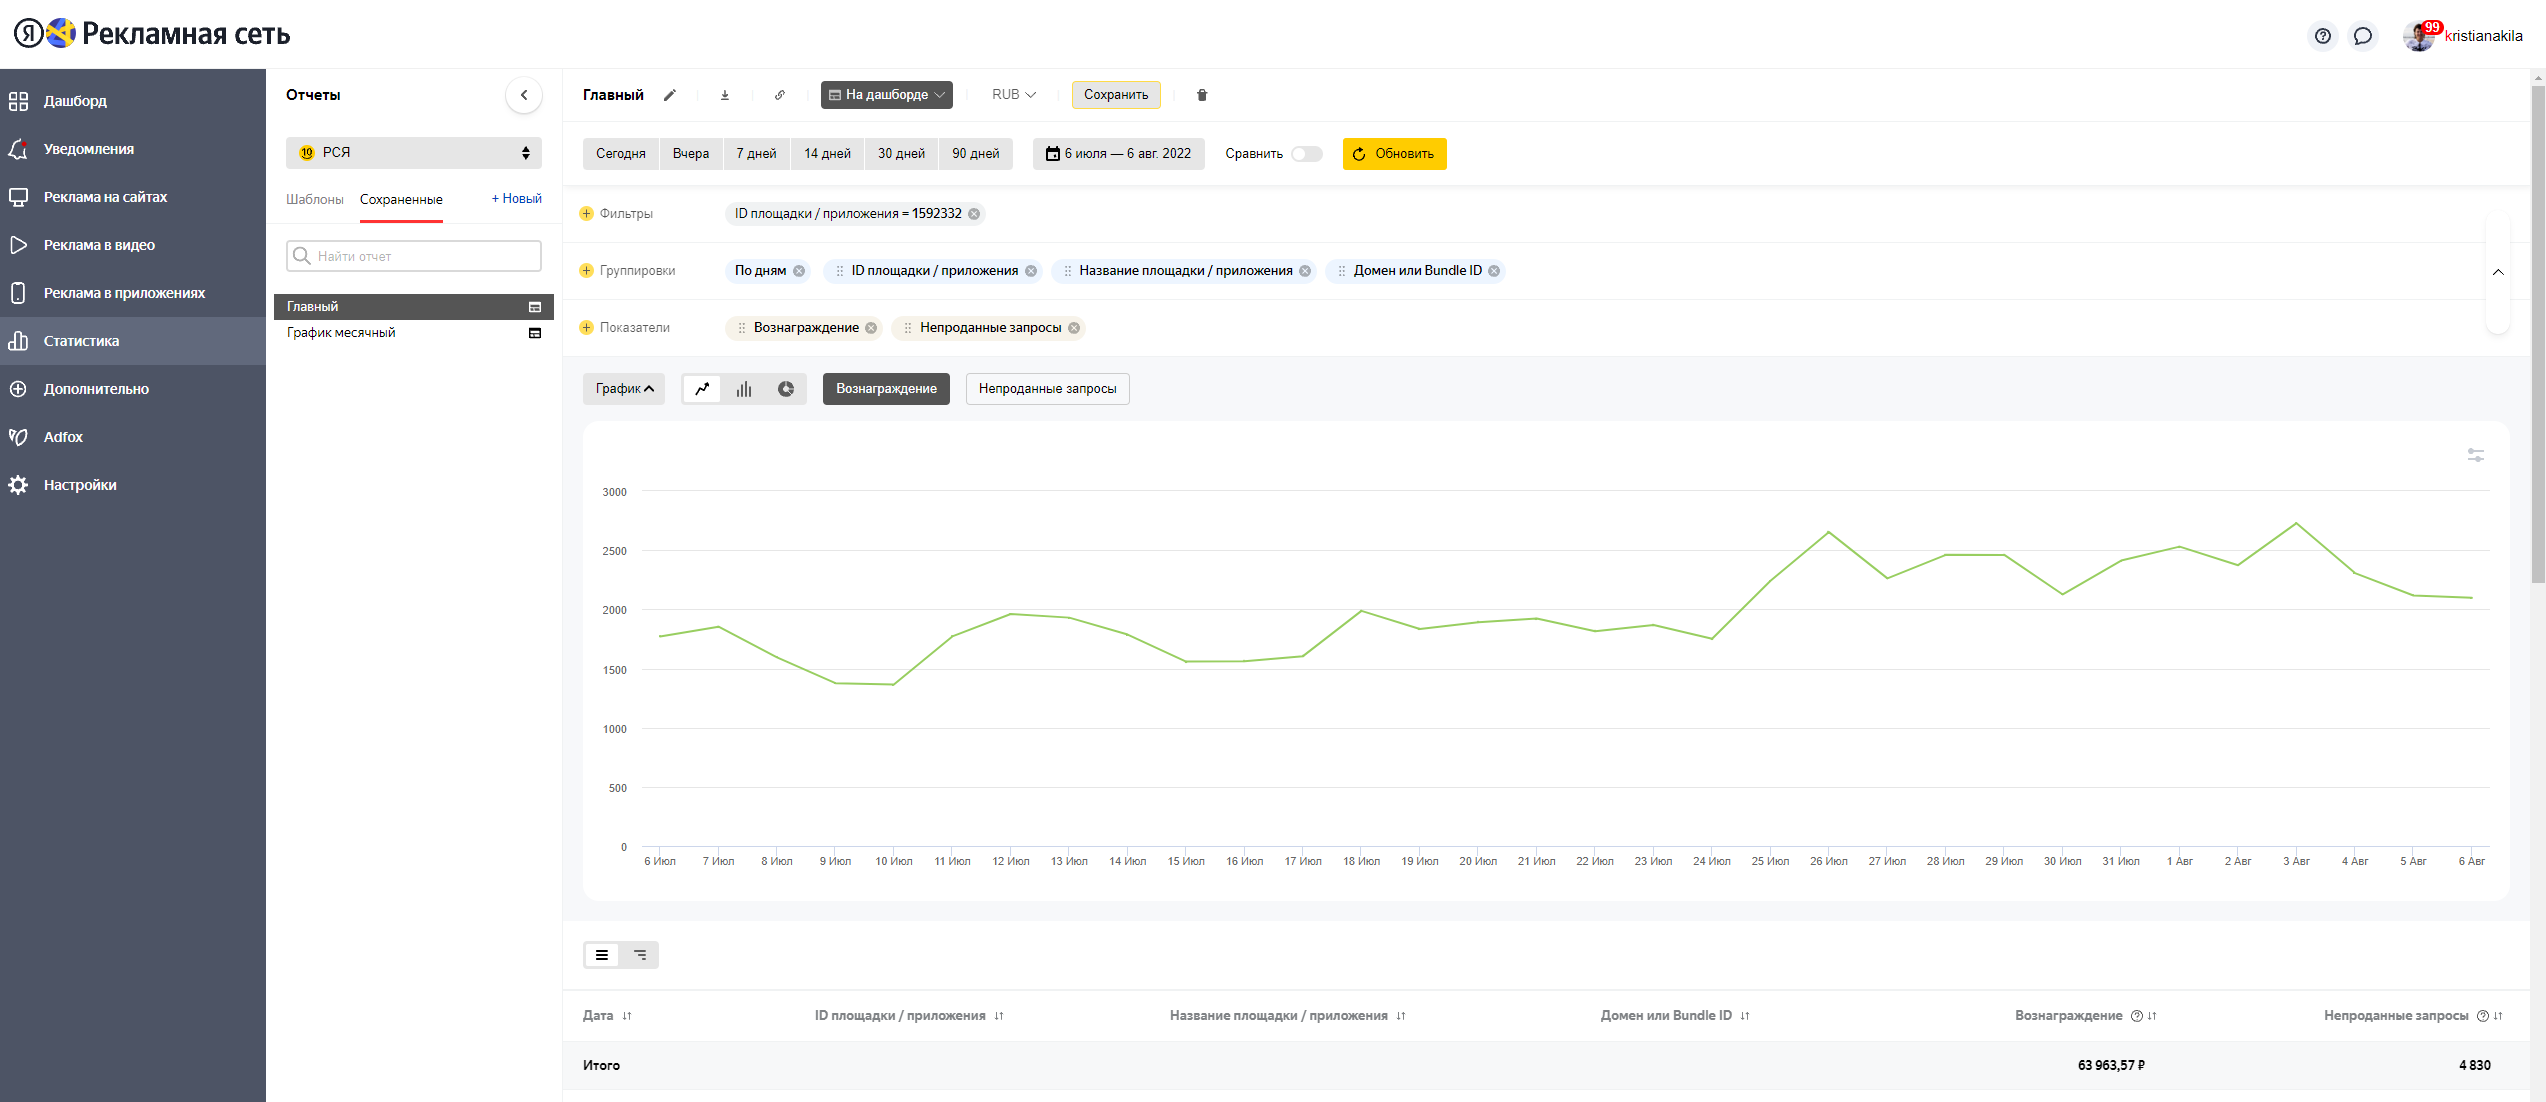Click the trash delete report icon
This screenshot has height=1102, width=2546.
tap(1202, 95)
